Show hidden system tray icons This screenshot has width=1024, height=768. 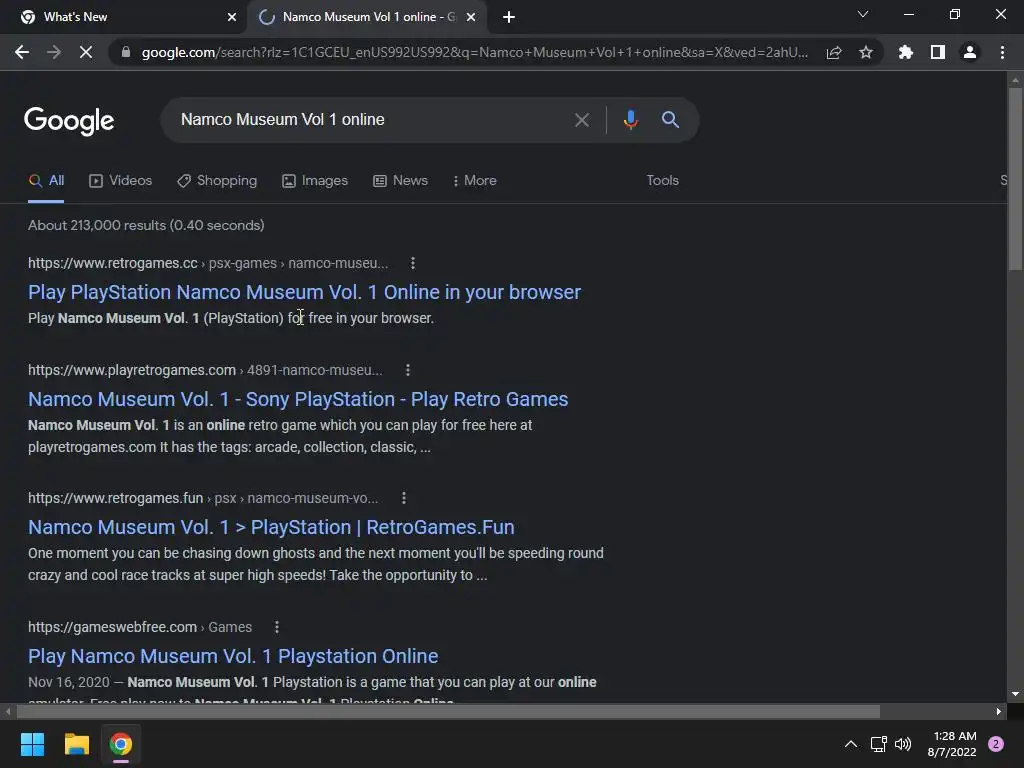point(850,744)
